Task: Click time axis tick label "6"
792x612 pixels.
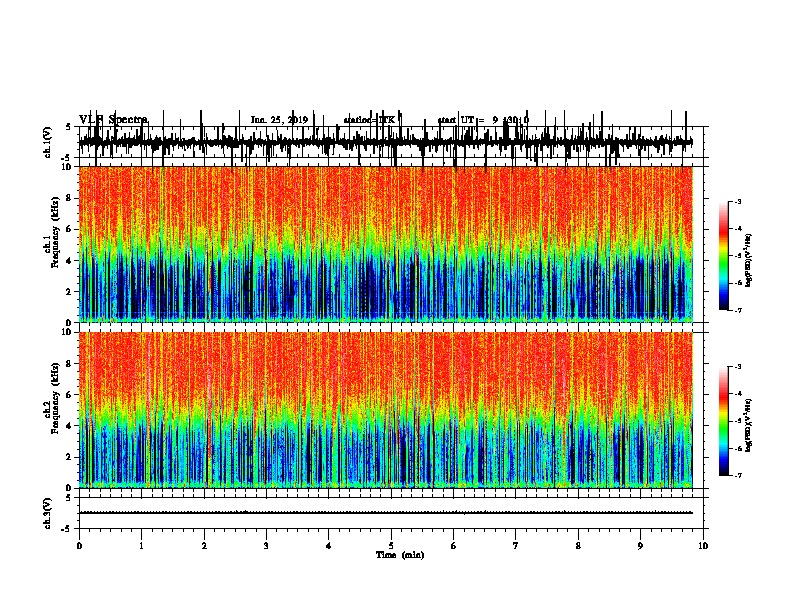Action: 454,546
